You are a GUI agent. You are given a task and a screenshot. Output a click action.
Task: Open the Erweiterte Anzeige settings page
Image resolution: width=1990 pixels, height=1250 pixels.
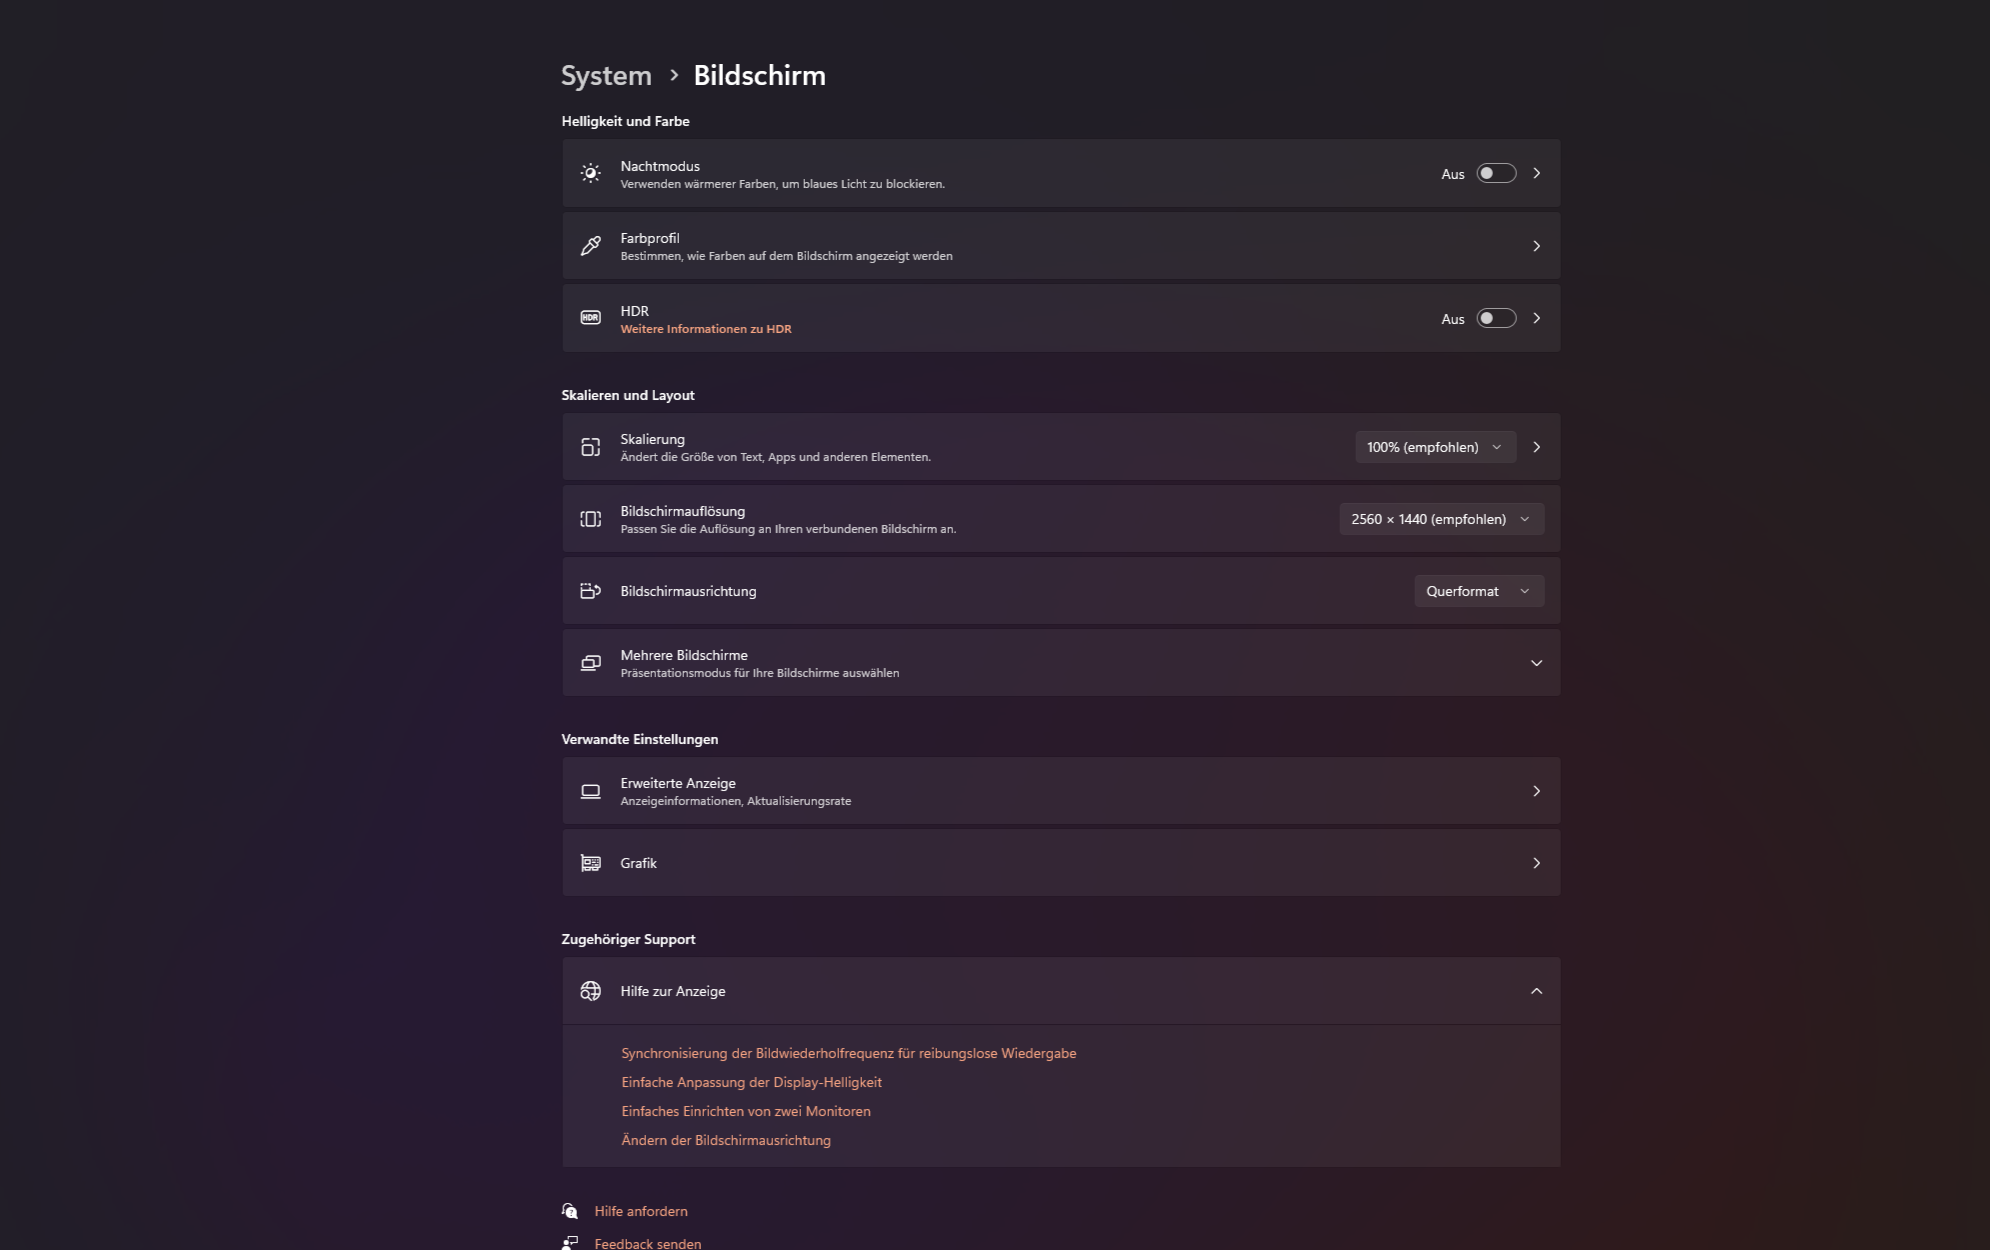(x=1061, y=791)
